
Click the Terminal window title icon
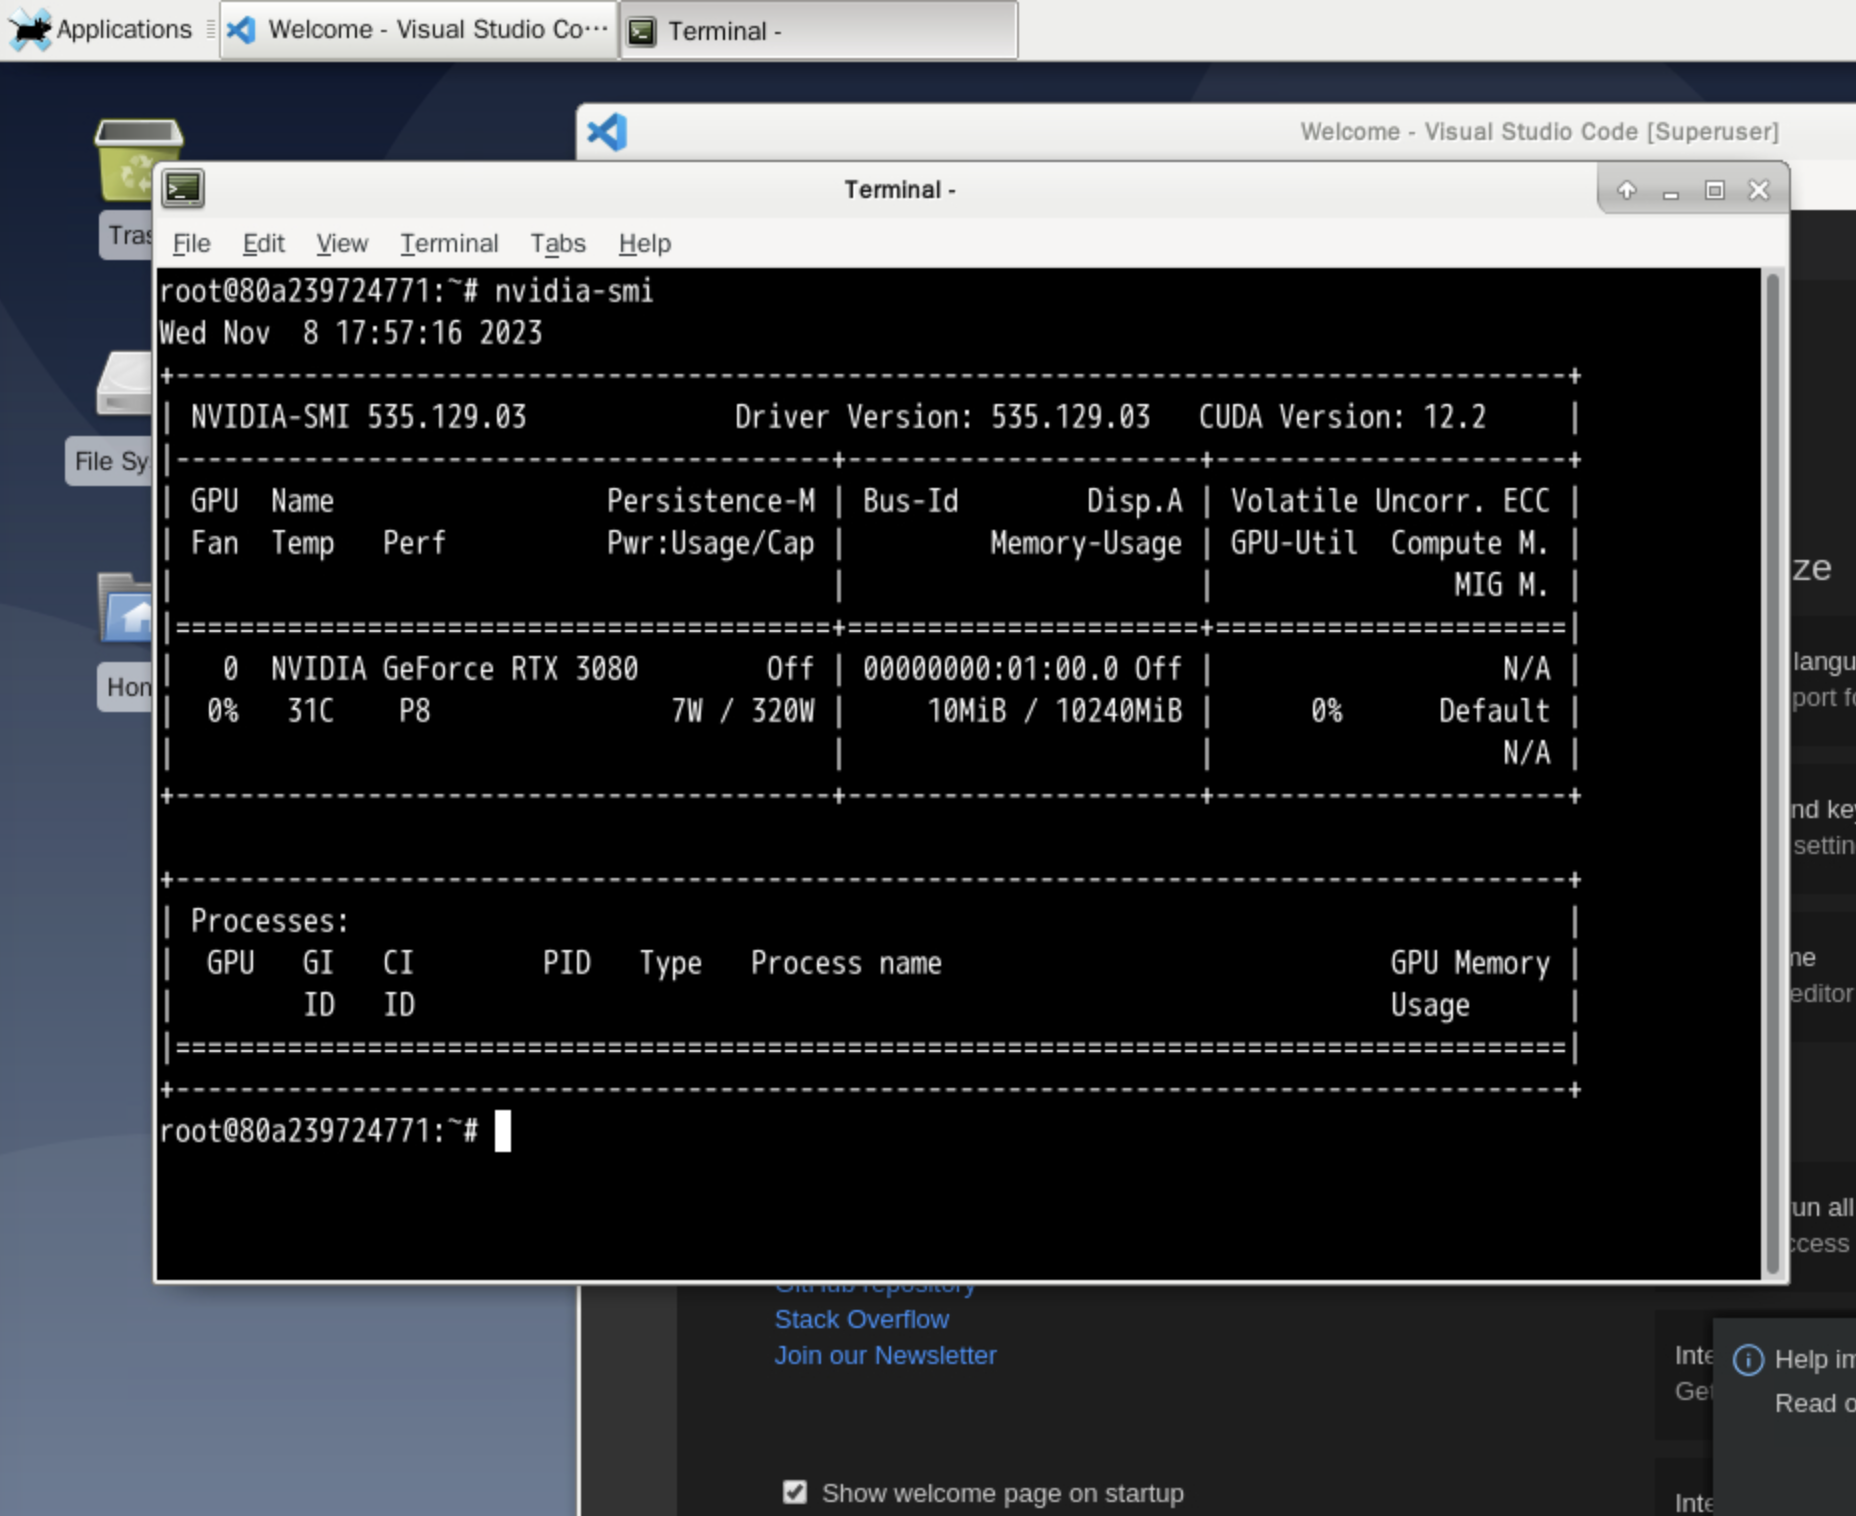[184, 189]
